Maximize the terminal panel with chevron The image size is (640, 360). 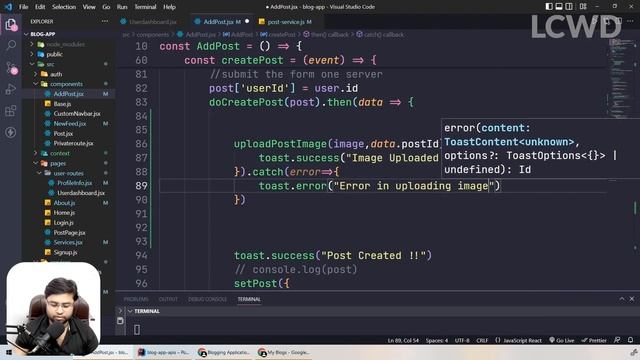point(622,299)
